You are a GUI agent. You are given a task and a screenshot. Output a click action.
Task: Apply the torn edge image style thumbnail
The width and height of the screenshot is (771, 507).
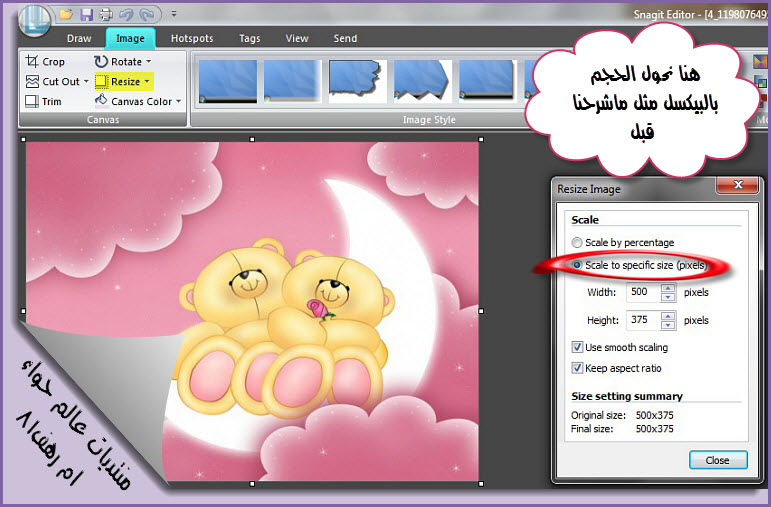pyautogui.click(x=357, y=81)
